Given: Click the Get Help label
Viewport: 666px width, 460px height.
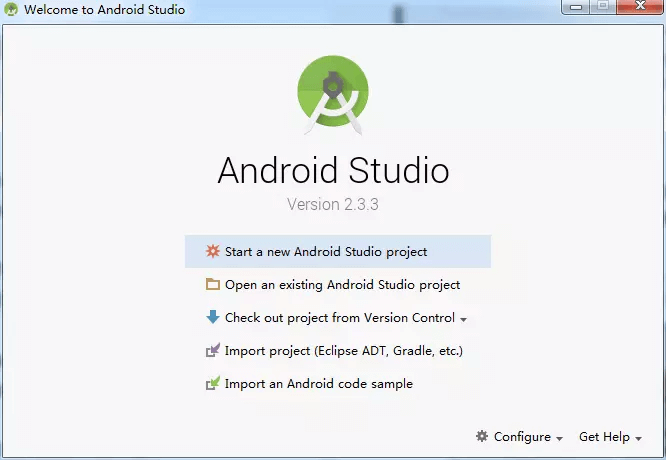Looking at the screenshot, I should (604, 437).
